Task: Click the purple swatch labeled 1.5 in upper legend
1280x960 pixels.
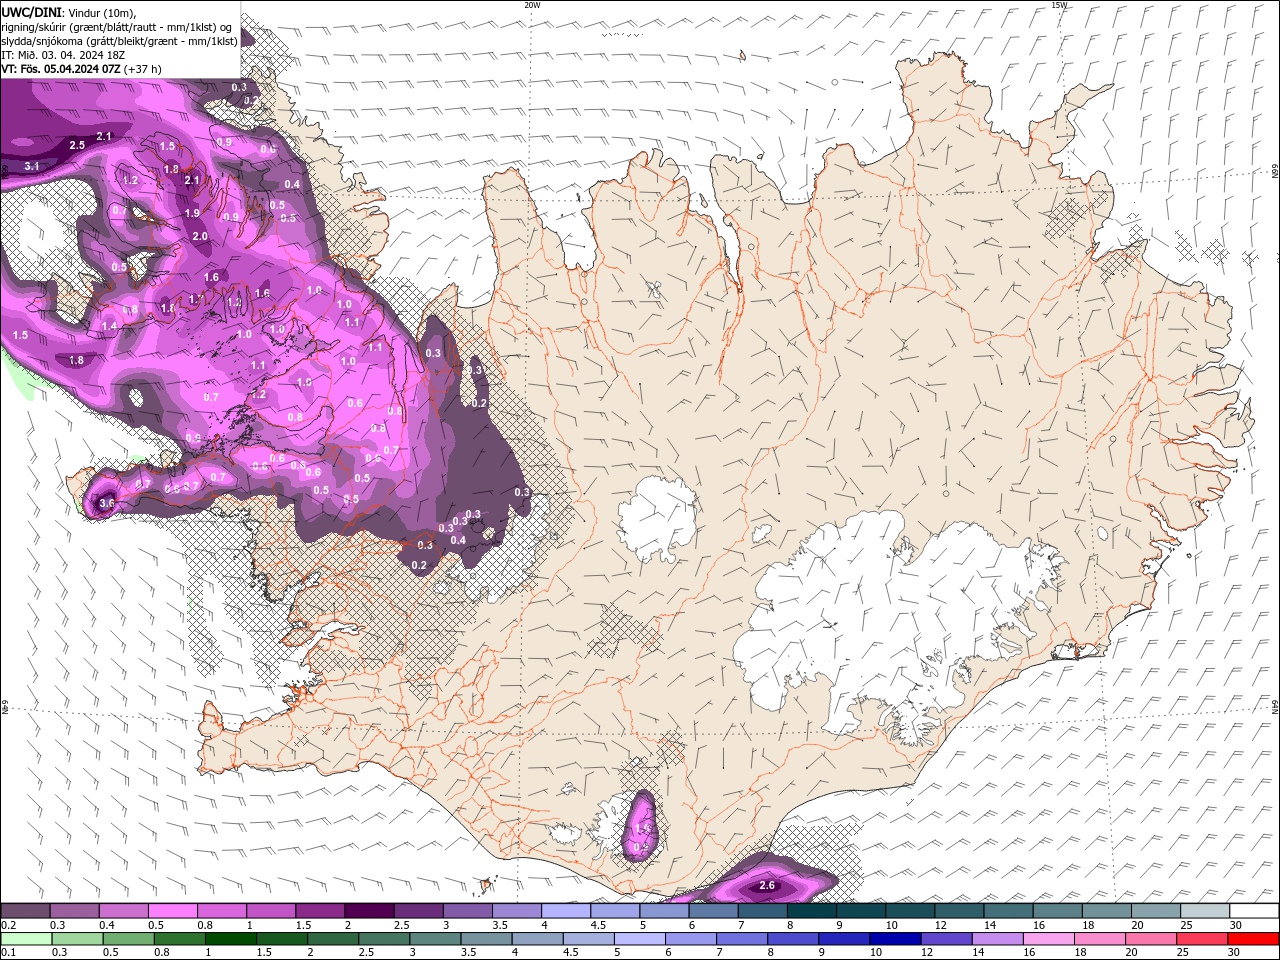Action: [x=320, y=911]
